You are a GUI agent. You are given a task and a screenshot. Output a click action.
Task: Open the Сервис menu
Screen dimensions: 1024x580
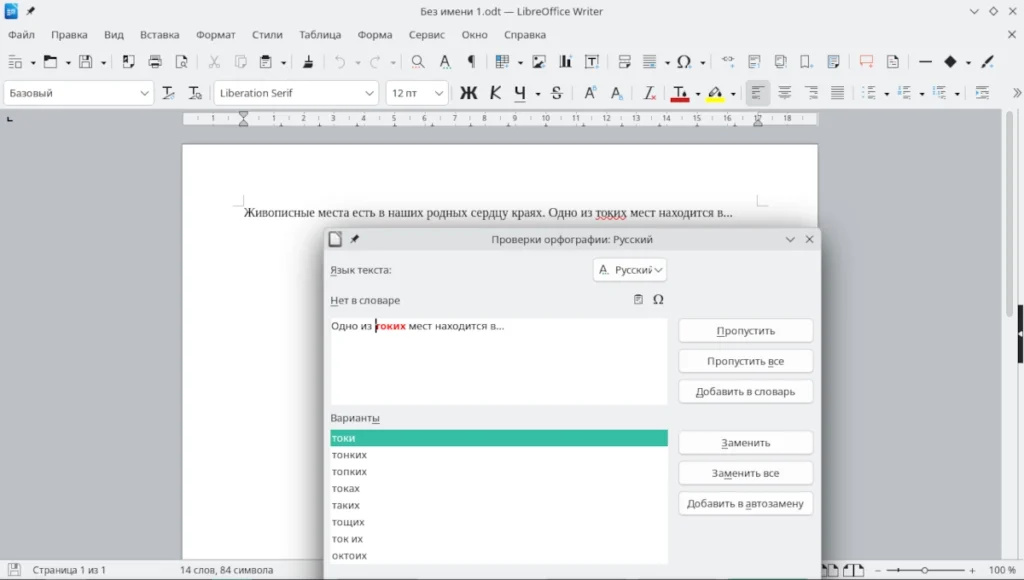click(426, 35)
